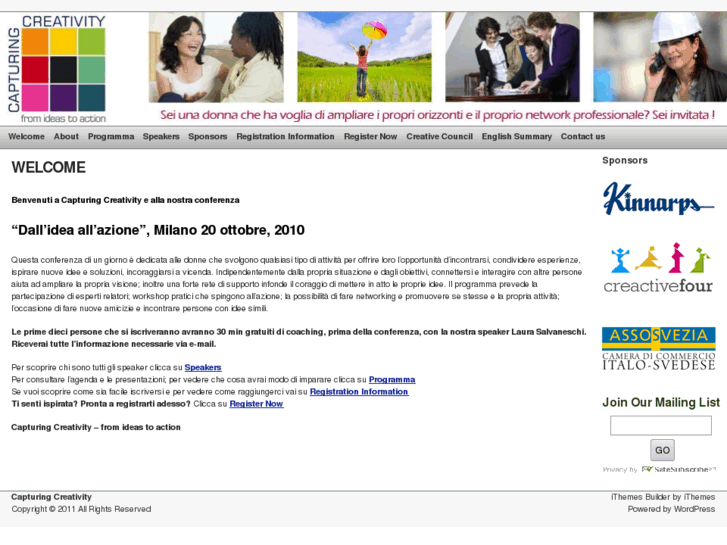Open the creativefour sponsor logo
Viewport: 727px width, 545px height.
pos(658,268)
